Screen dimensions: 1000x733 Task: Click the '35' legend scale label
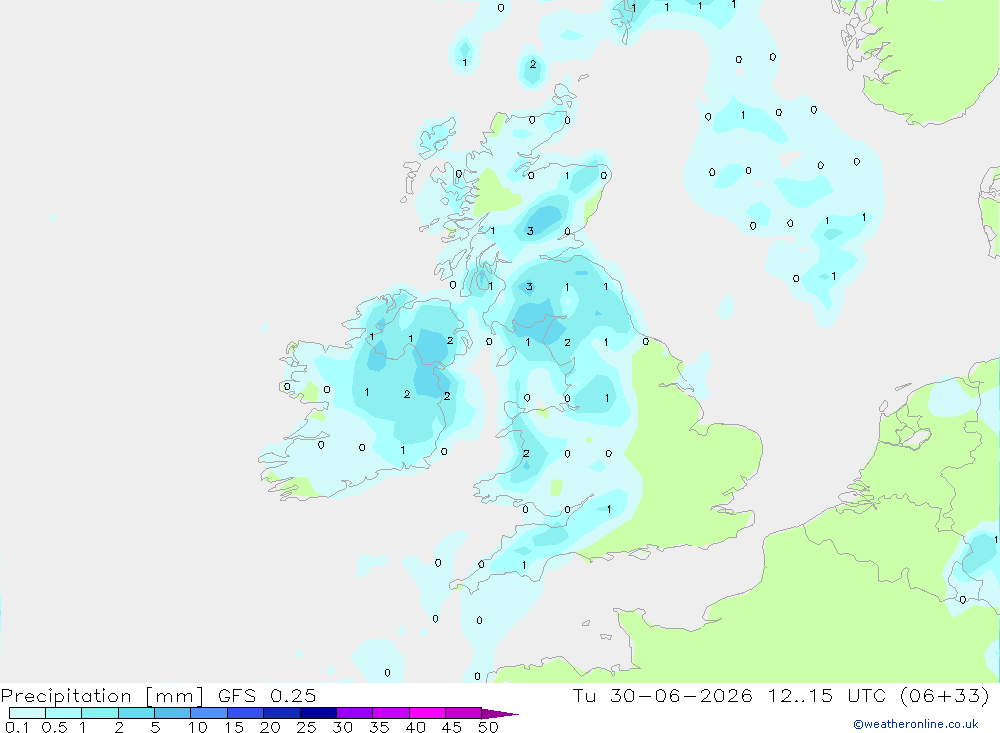(x=379, y=727)
